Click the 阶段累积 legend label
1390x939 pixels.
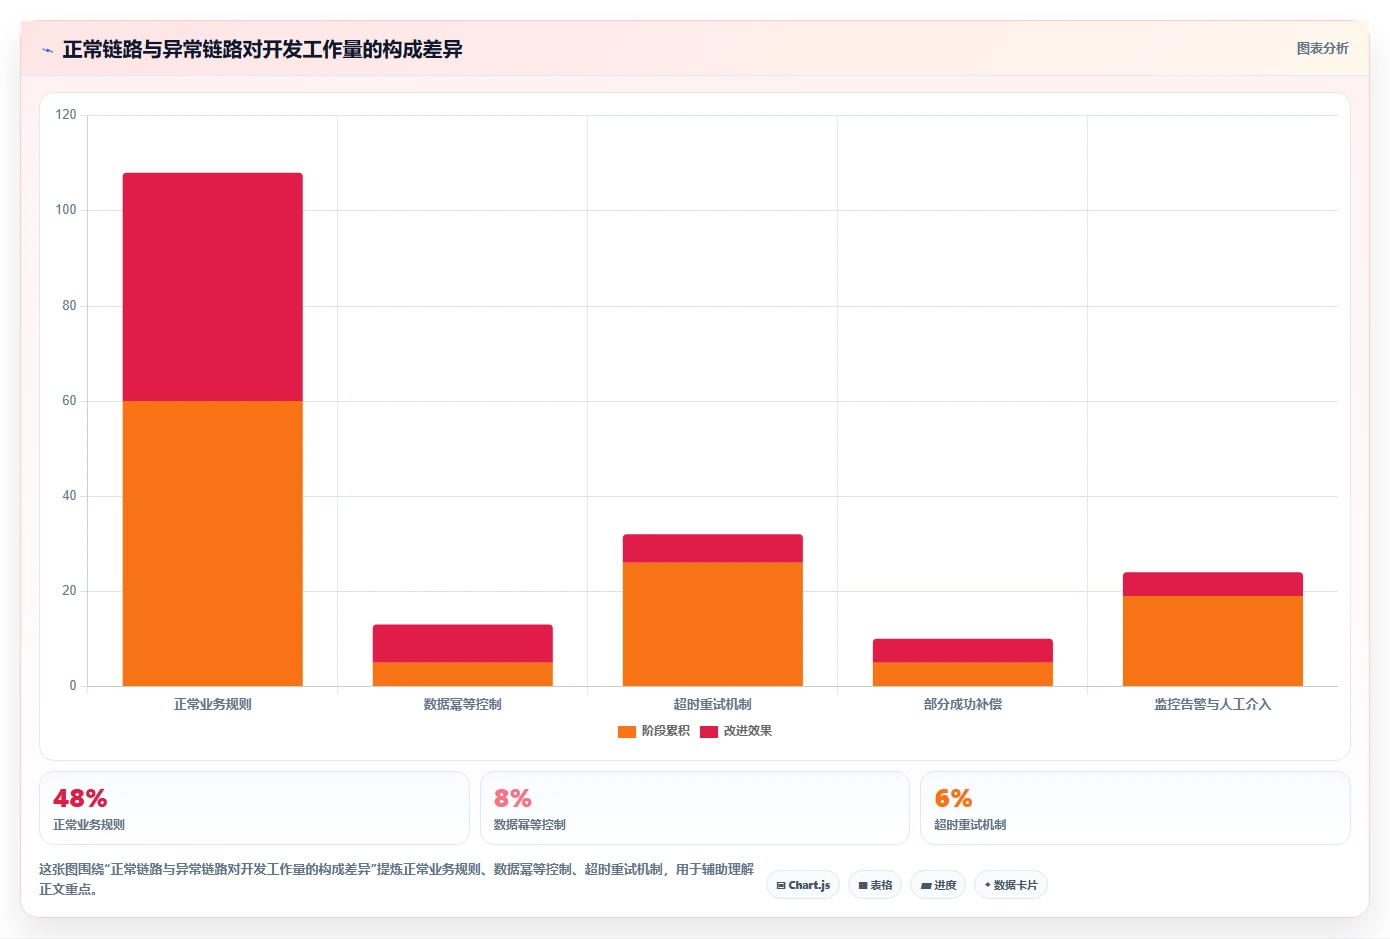coord(666,731)
